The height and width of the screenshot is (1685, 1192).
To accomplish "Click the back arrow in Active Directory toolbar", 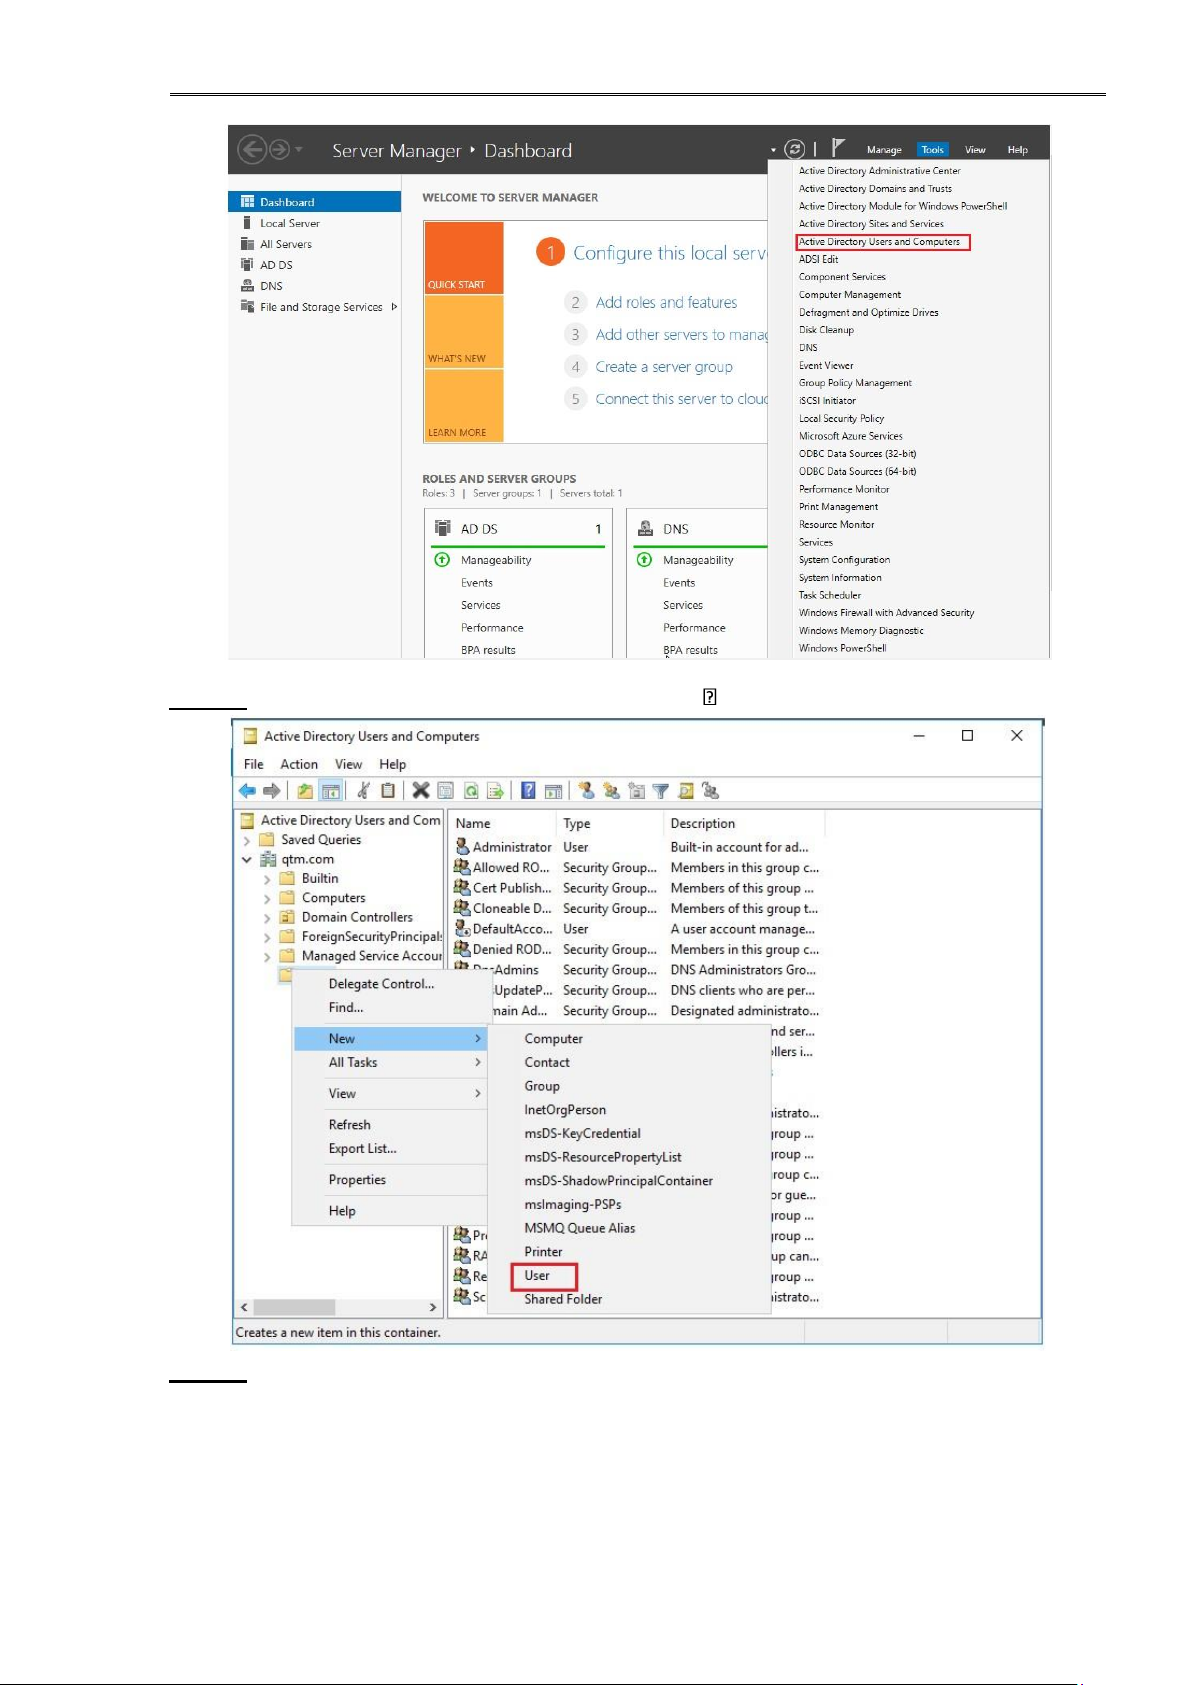I will point(247,791).
